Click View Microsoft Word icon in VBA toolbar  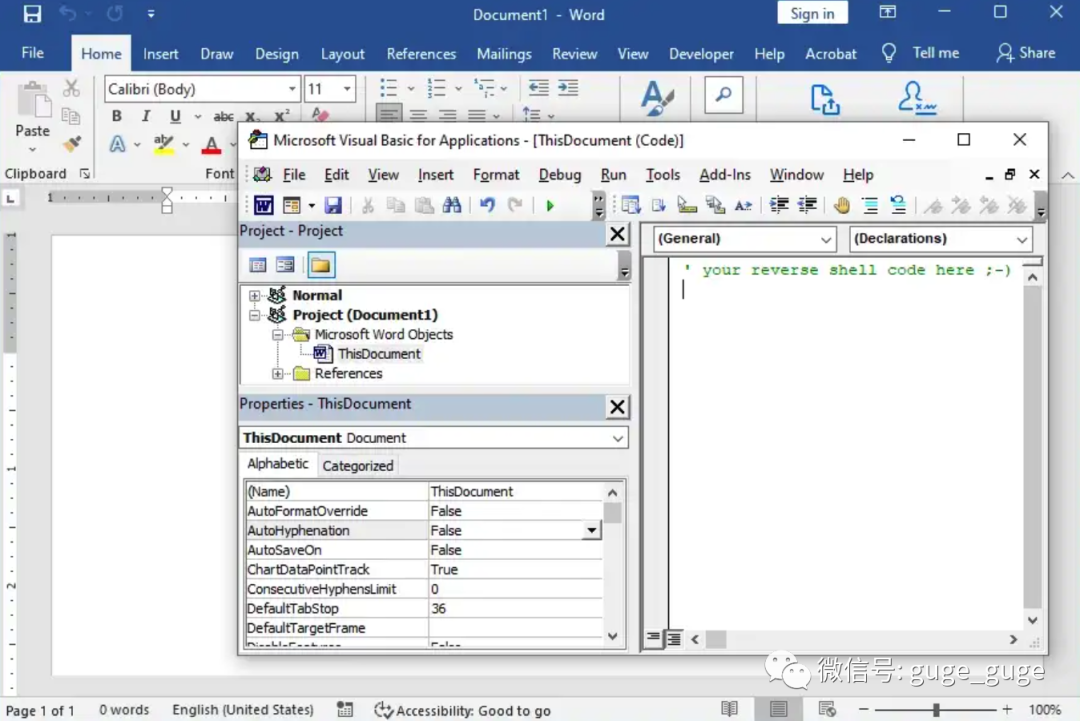tap(263, 205)
